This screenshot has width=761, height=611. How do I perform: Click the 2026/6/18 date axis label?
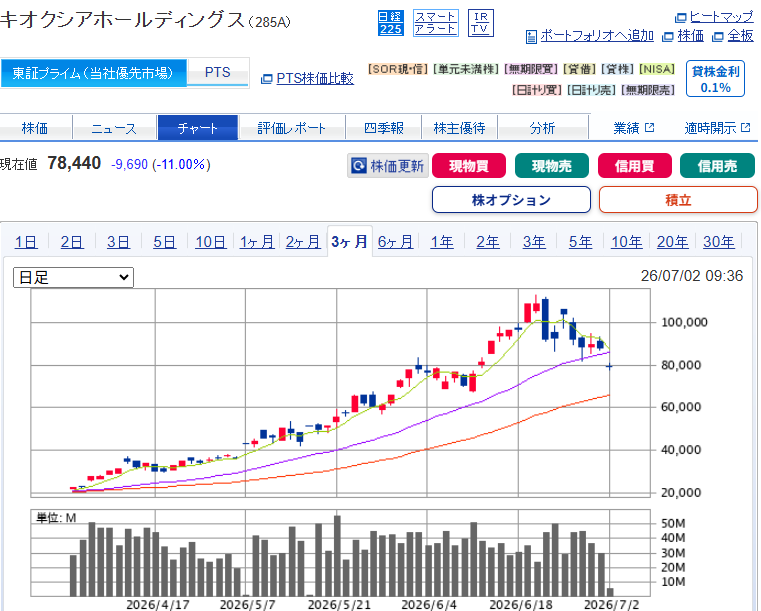click(x=520, y=605)
